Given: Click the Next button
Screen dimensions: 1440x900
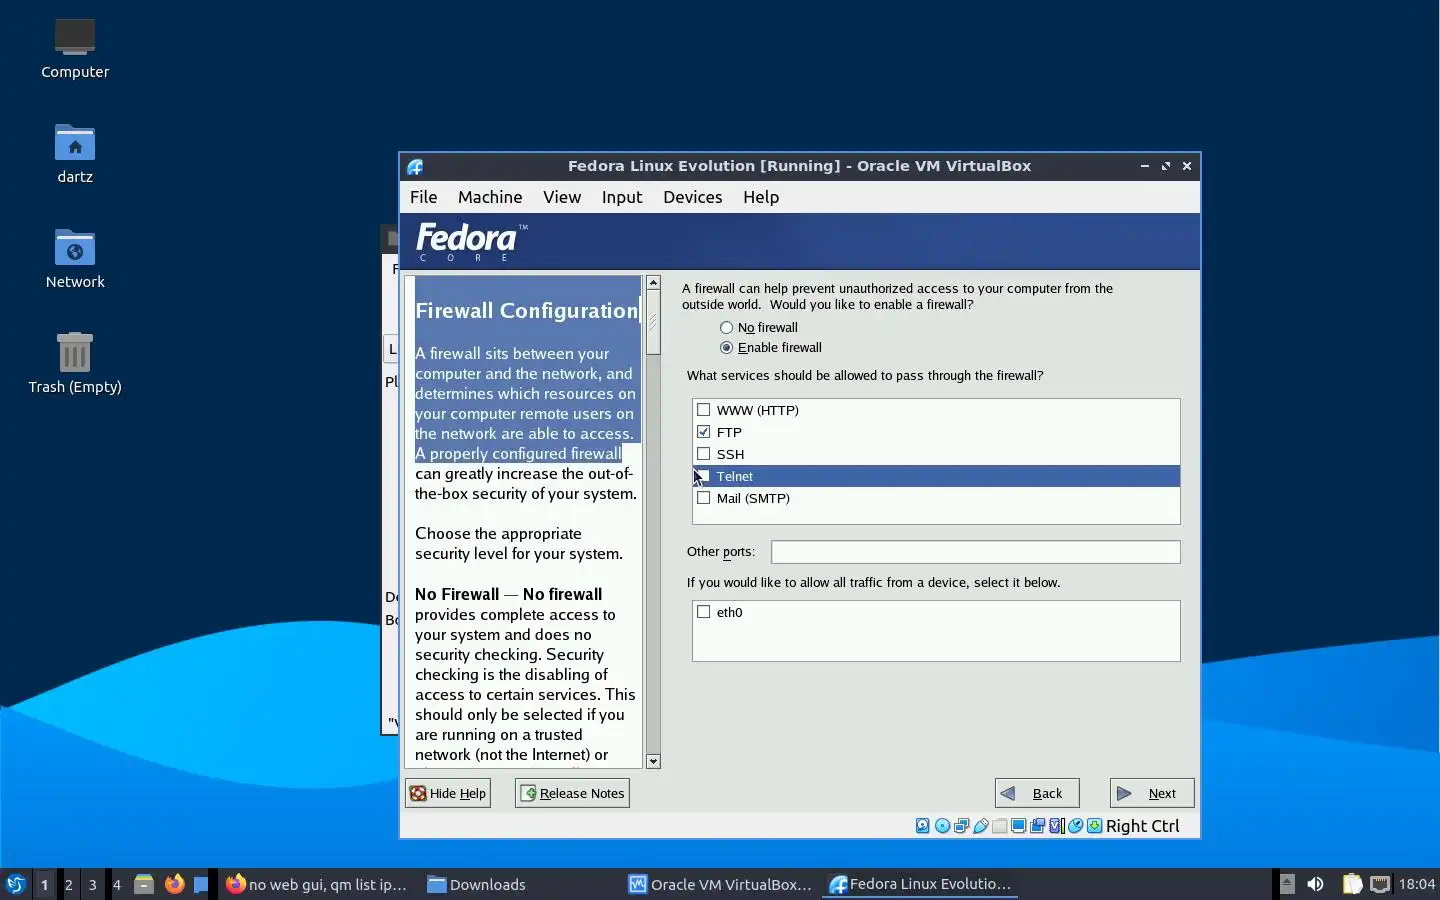Looking at the screenshot, I should click(1152, 793).
